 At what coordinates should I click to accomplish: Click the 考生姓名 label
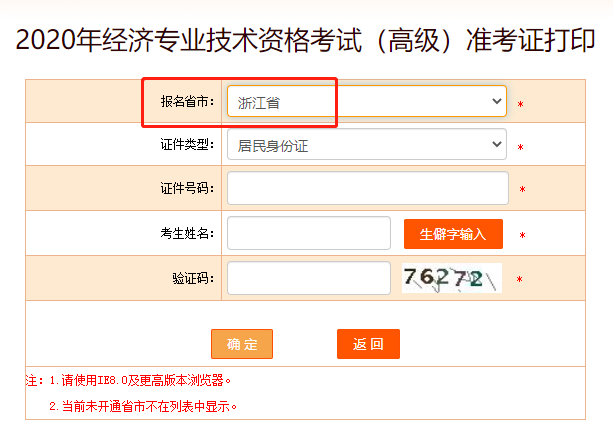[x=186, y=234]
